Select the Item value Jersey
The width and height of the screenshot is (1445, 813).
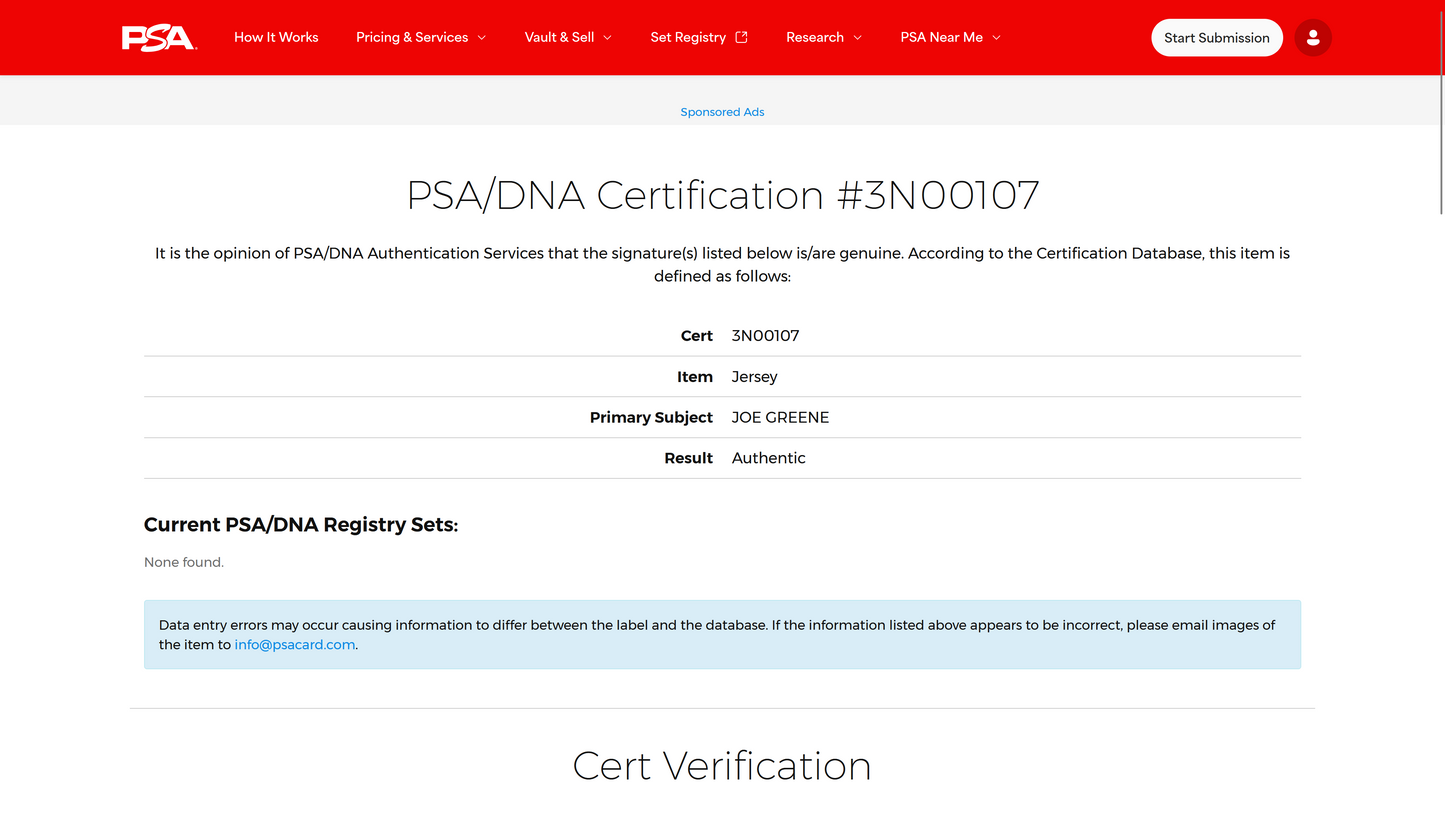[755, 377]
